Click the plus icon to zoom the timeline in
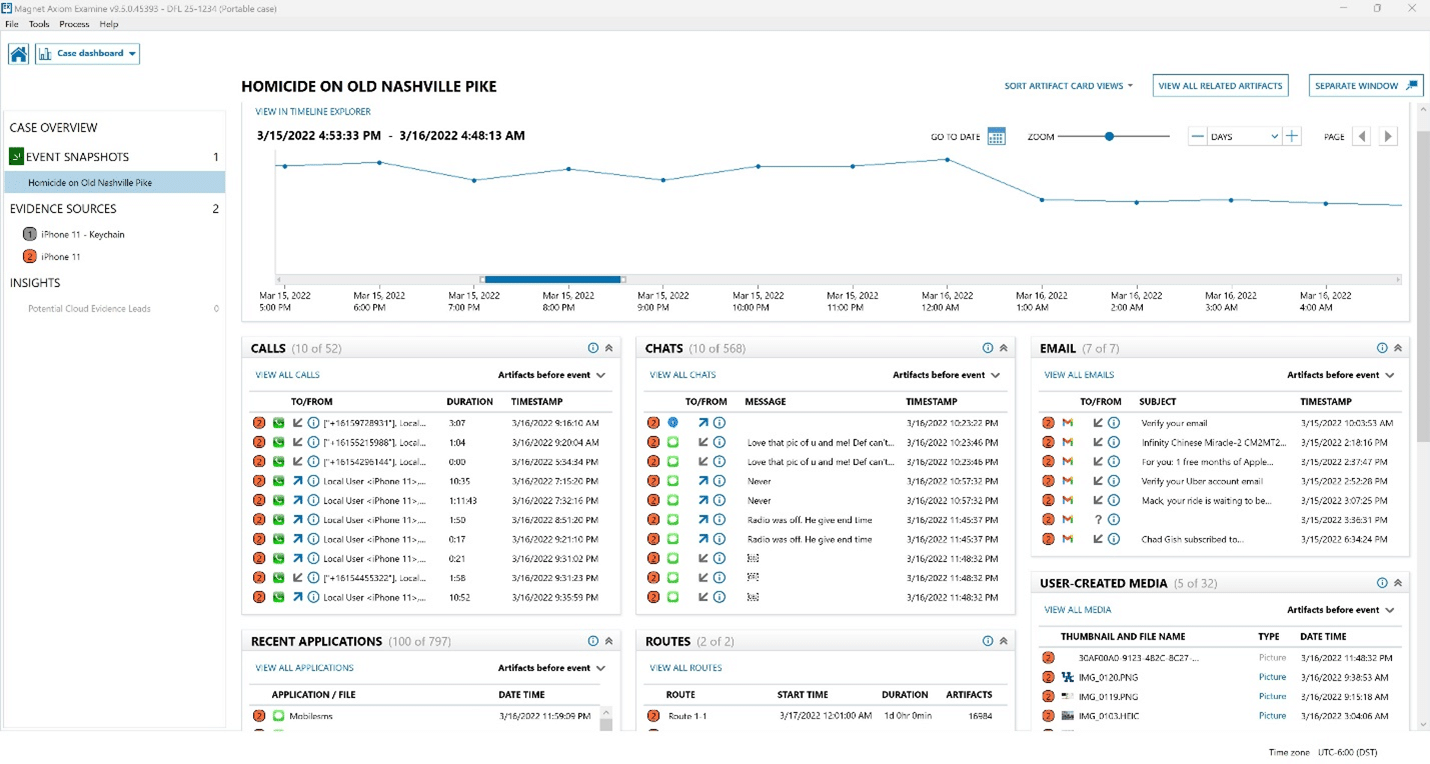The height and width of the screenshot is (764, 1430). (1290, 136)
